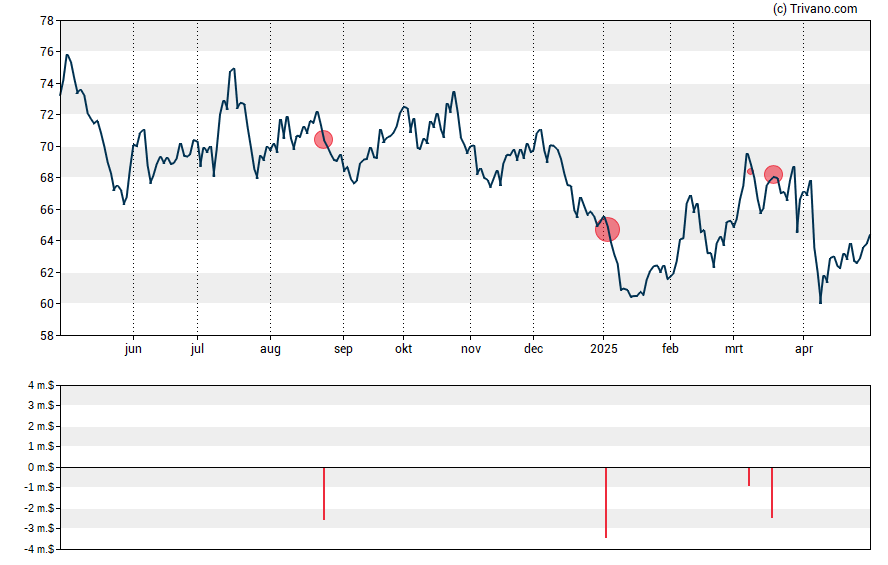Click the 60 price axis label
The width and height of the screenshot is (888, 565).
pos(47,303)
